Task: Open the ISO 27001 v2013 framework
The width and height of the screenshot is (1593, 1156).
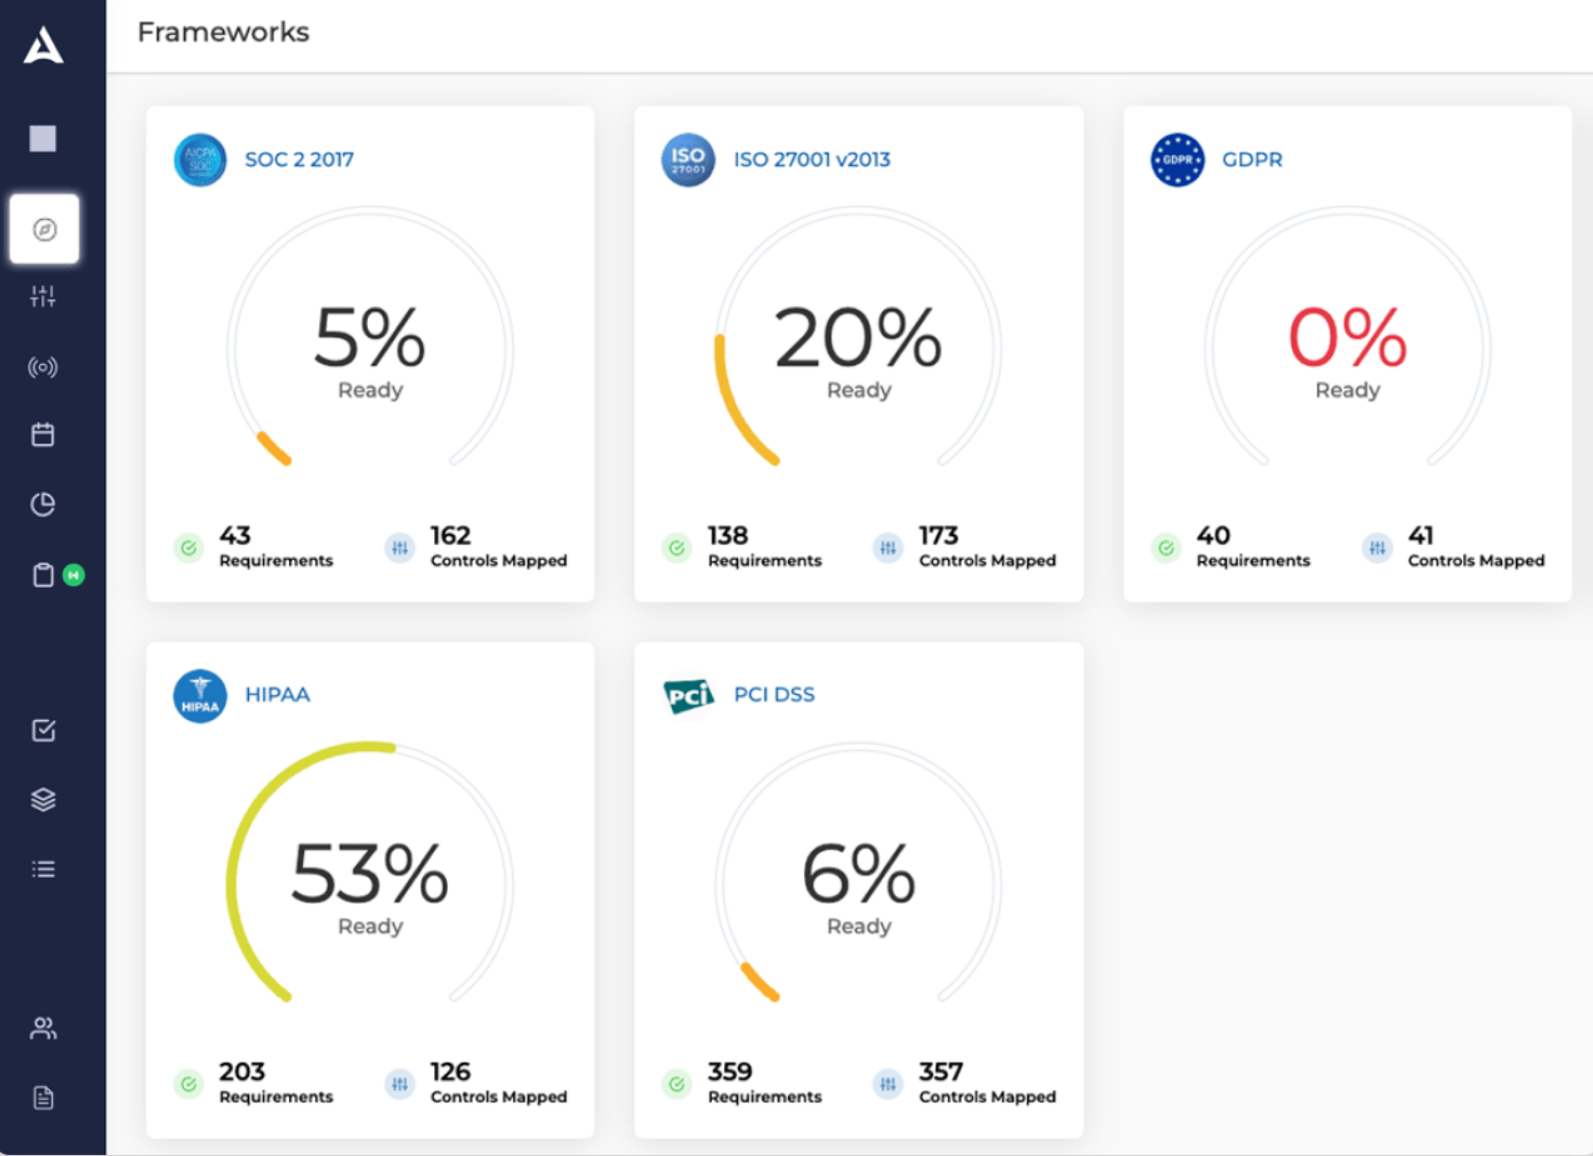Action: (x=811, y=160)
